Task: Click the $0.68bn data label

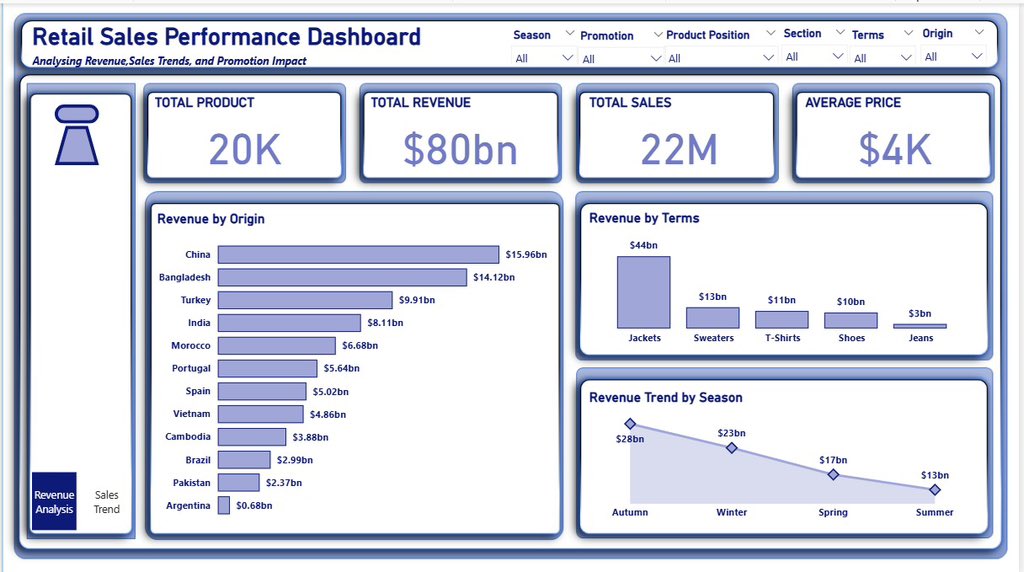Action: [x=254, y=505]
